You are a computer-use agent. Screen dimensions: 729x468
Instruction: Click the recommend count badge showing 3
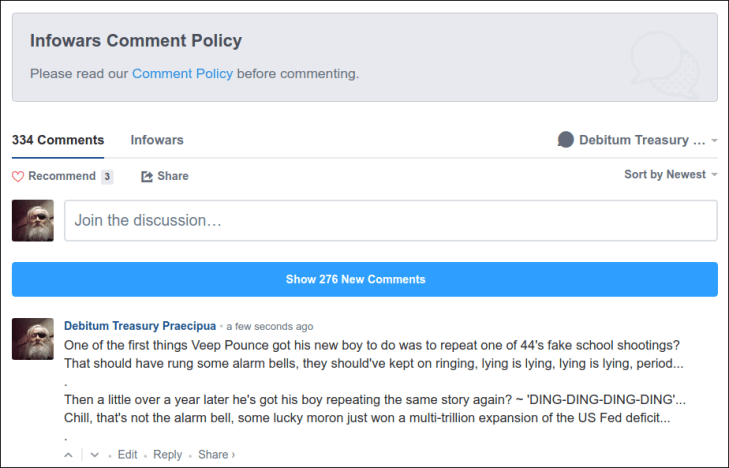[x=107, y=177]
